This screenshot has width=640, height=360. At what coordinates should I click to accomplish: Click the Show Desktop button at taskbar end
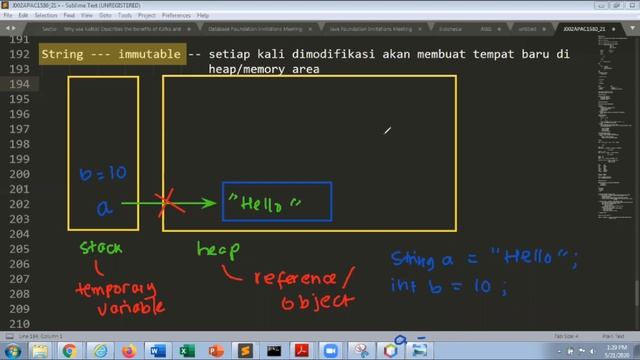(637, 351)
